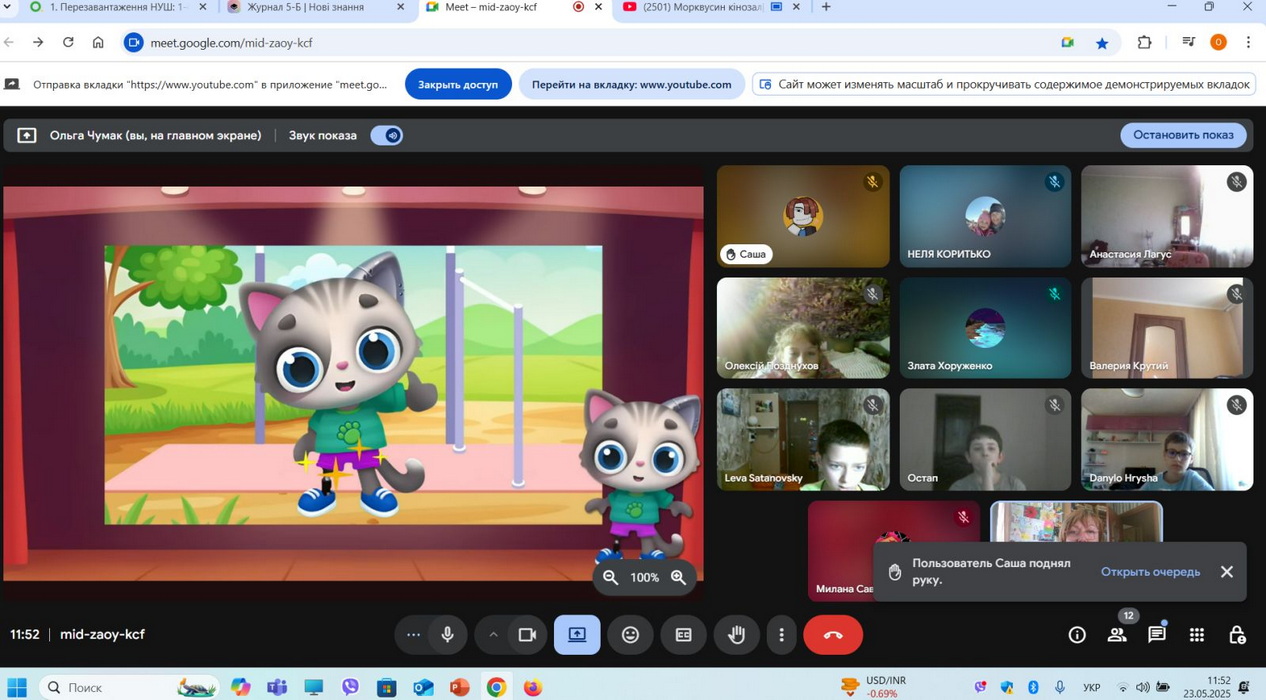Reload the Meet page
Screen dimensions: 1266x700
click(x=68, y=42)
